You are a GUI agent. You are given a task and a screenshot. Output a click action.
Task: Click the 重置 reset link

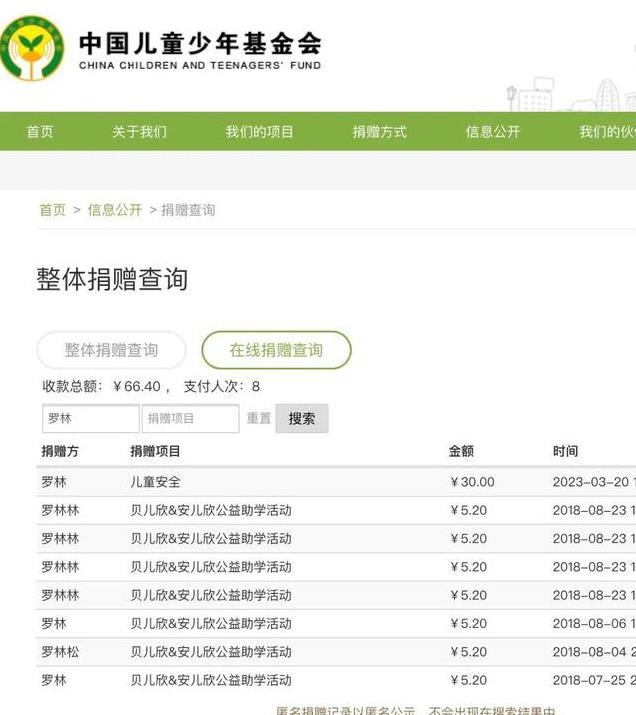point(259,418)
